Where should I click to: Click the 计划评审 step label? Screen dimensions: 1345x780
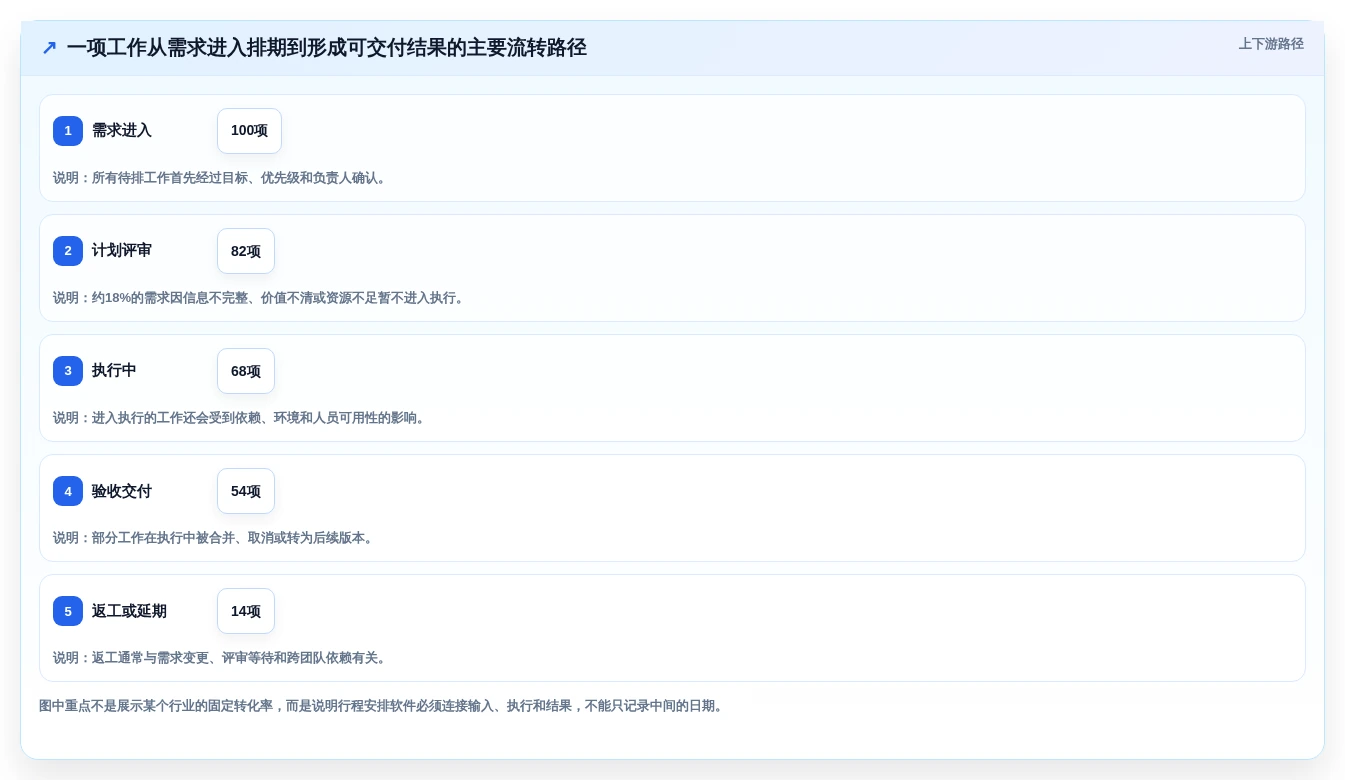pyautogui.click(x=122, y=251)
